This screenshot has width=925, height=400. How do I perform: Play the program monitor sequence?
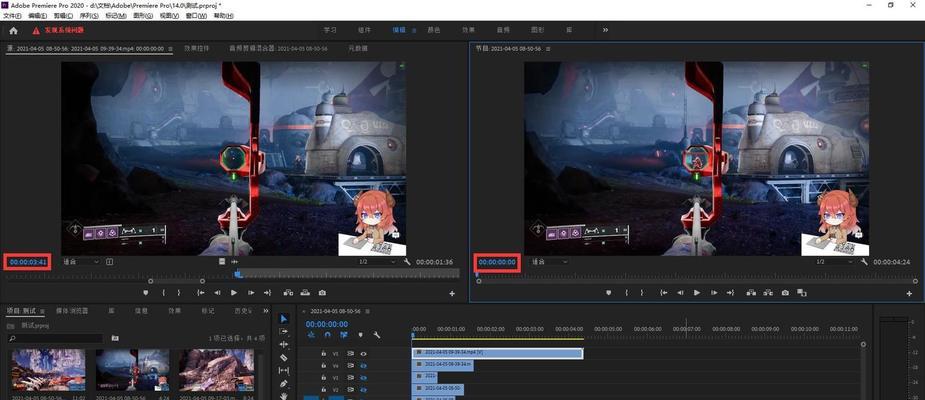(697, 293)
